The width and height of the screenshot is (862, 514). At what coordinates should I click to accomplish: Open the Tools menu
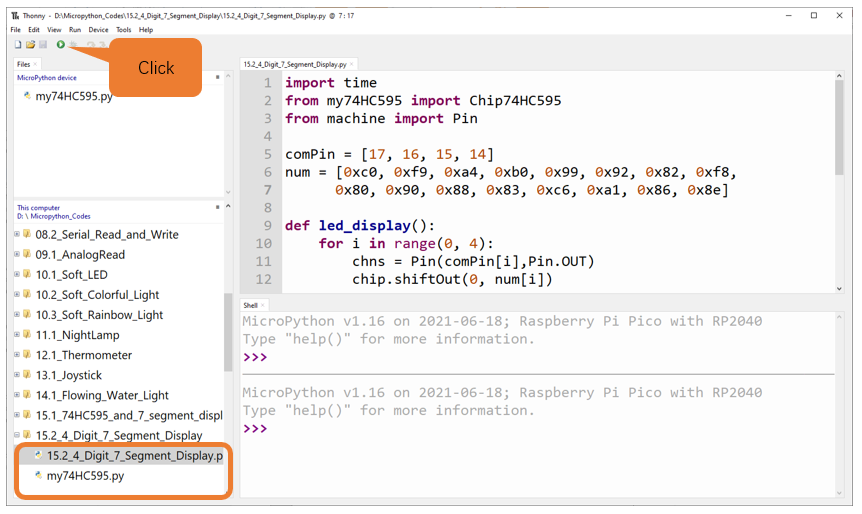124,30
